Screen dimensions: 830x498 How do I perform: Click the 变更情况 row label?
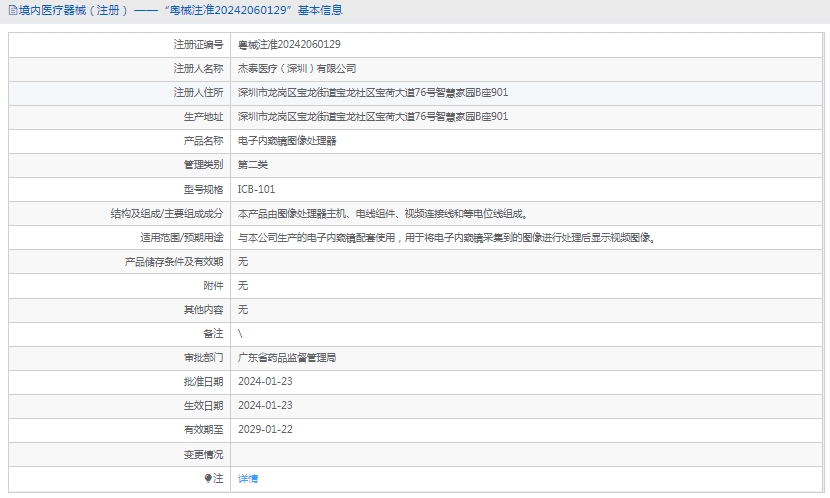coord(203,454)
